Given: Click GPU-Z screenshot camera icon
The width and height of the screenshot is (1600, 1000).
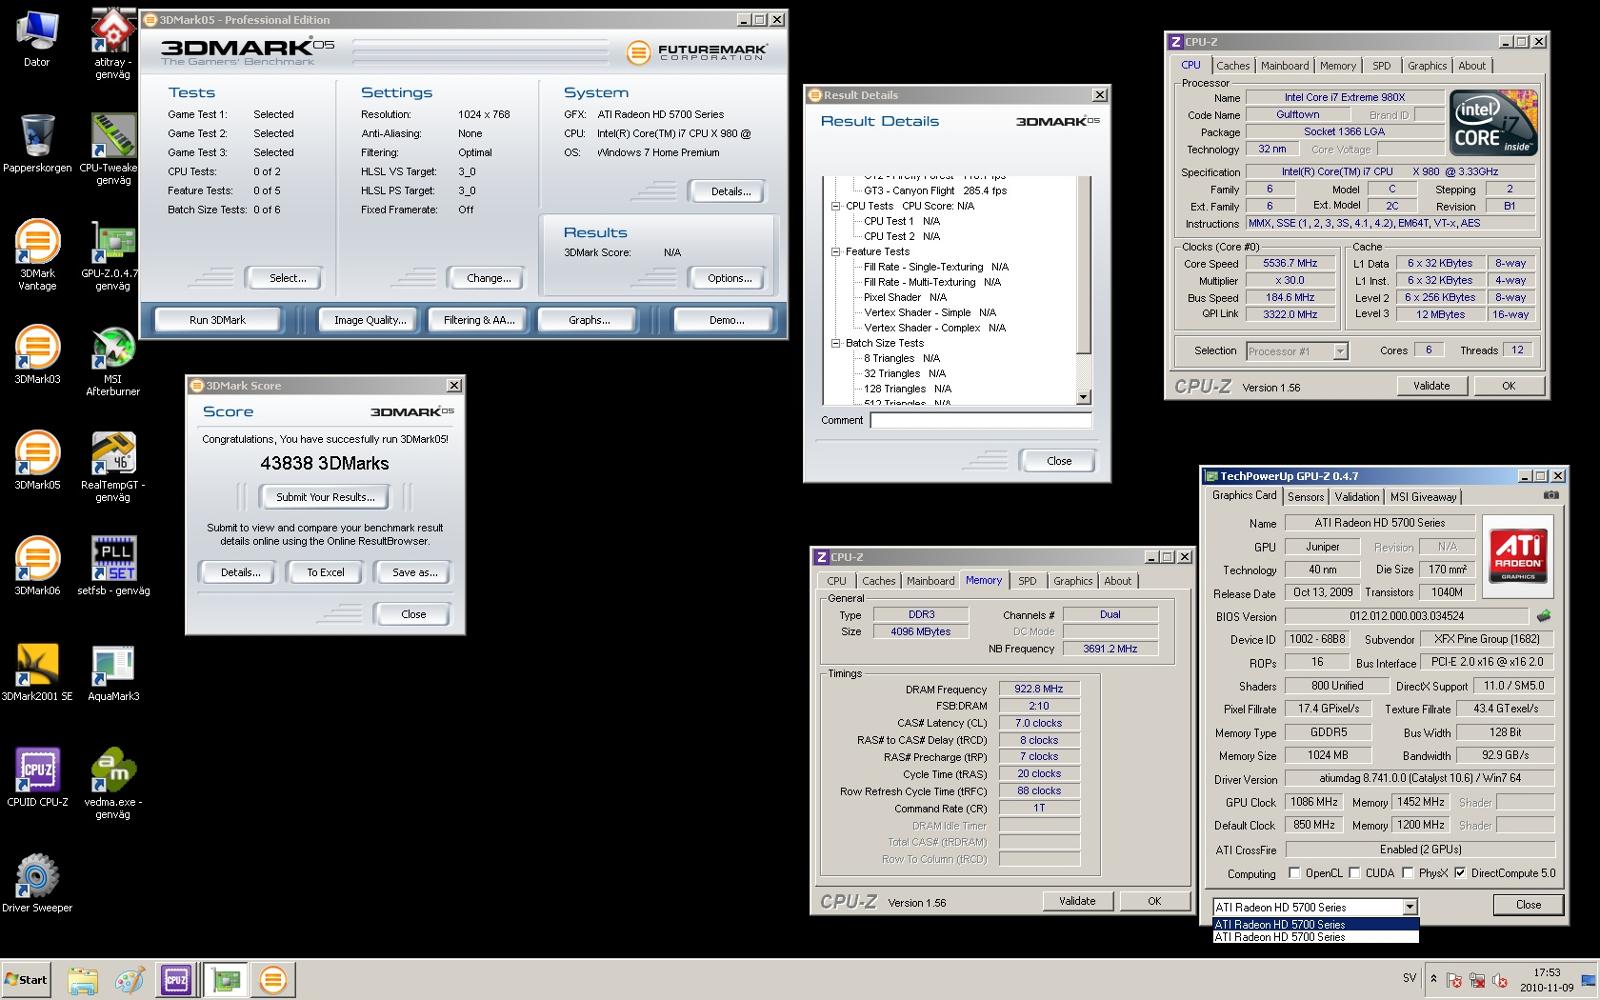Looking at the screenshot, I should pyautogui.click(x=1551, y=495).
